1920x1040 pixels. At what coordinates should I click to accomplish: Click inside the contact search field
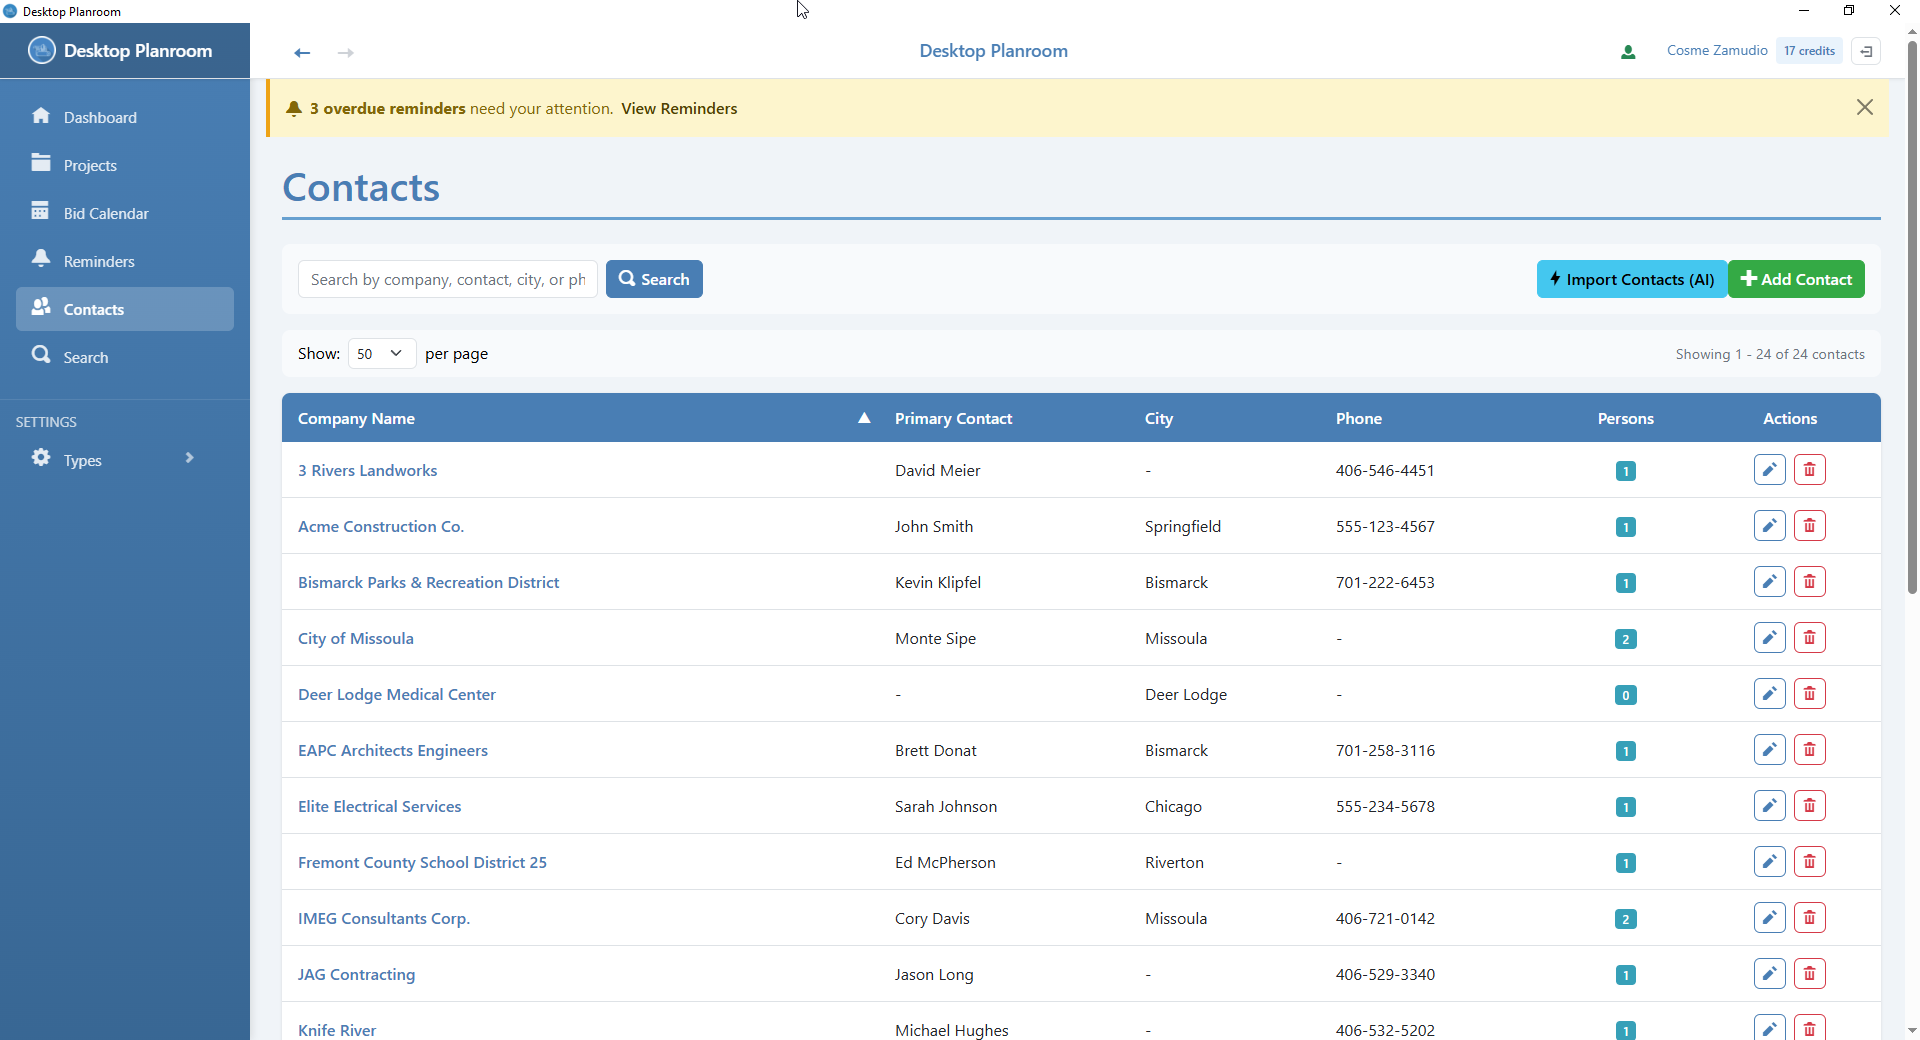click(x=446, y=279)
